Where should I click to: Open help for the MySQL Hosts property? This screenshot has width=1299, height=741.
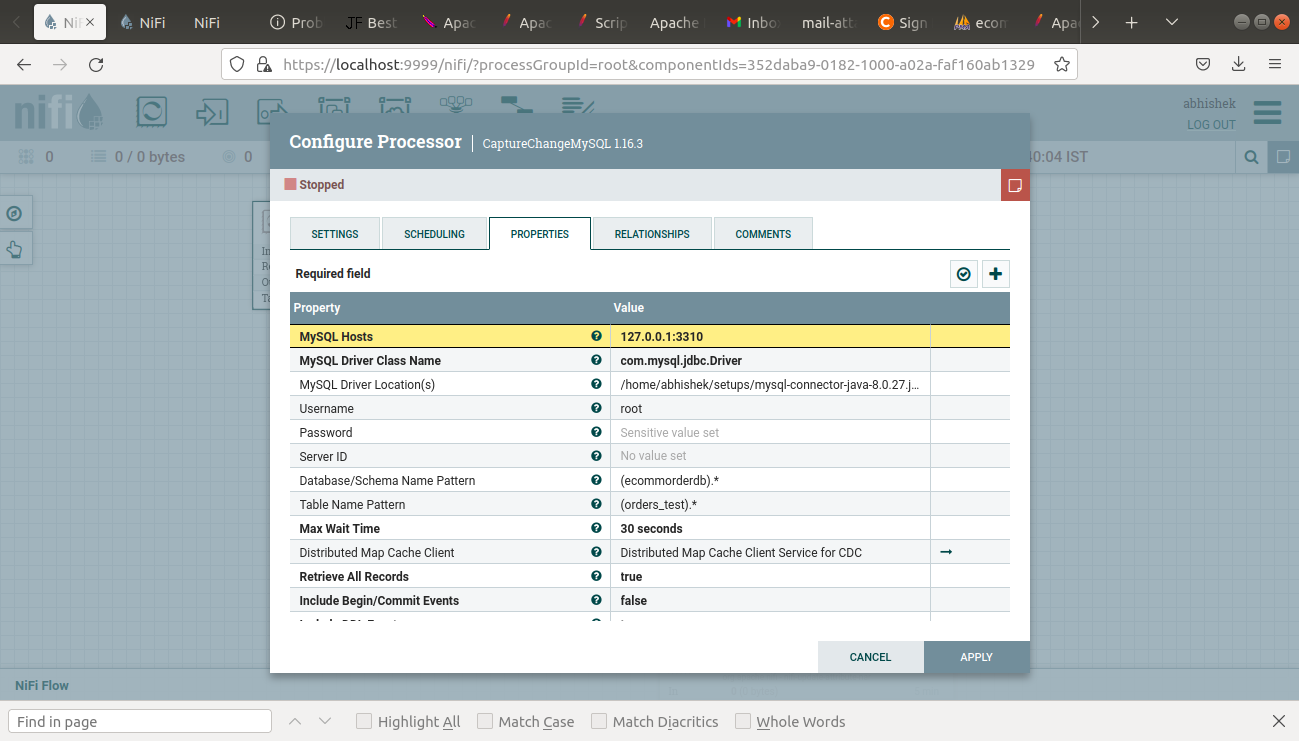(x=596, y=336)
